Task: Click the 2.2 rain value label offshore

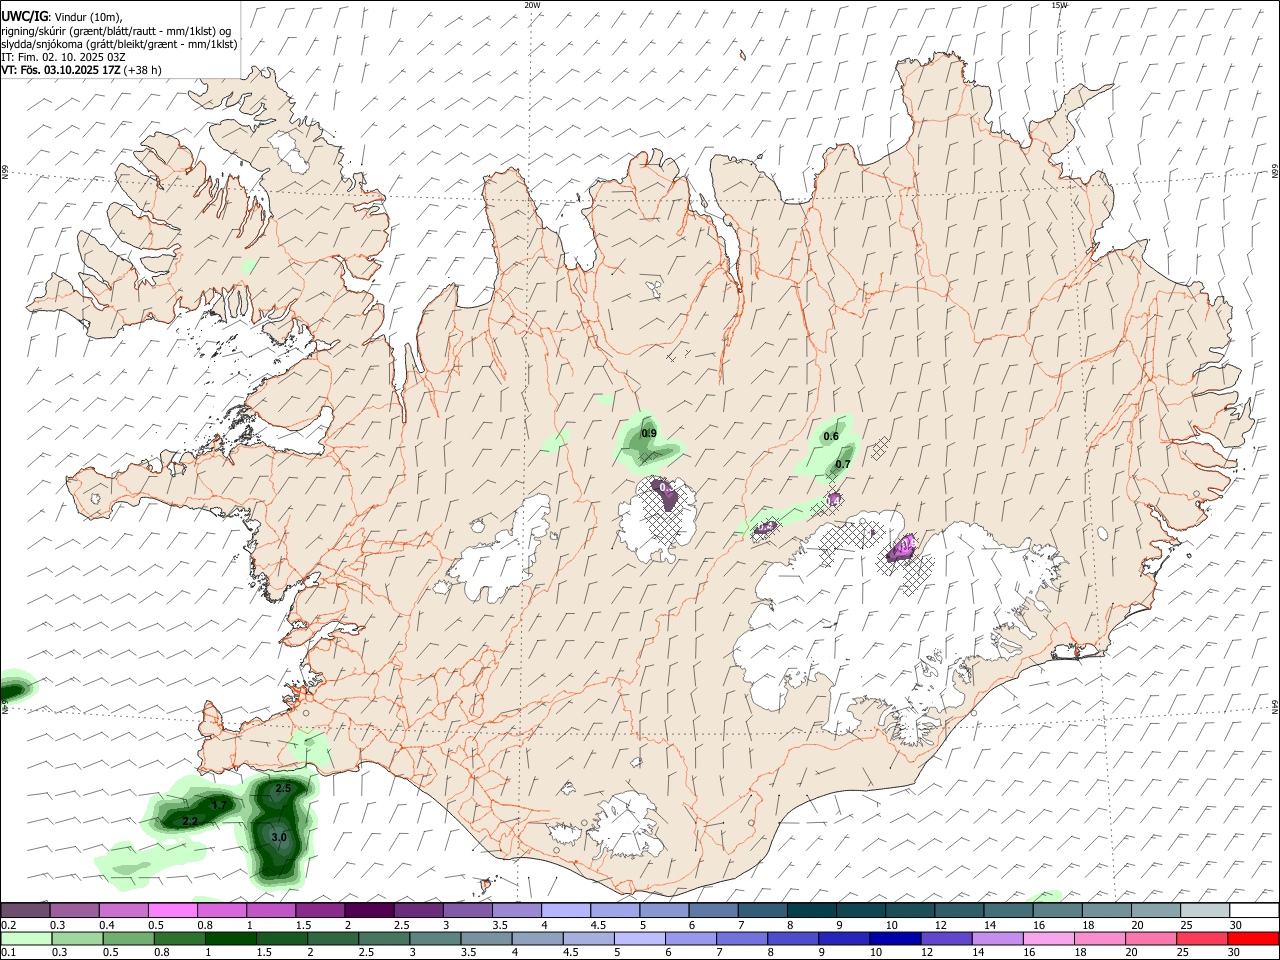Action: pyautogui.click(x=191, y=821)
